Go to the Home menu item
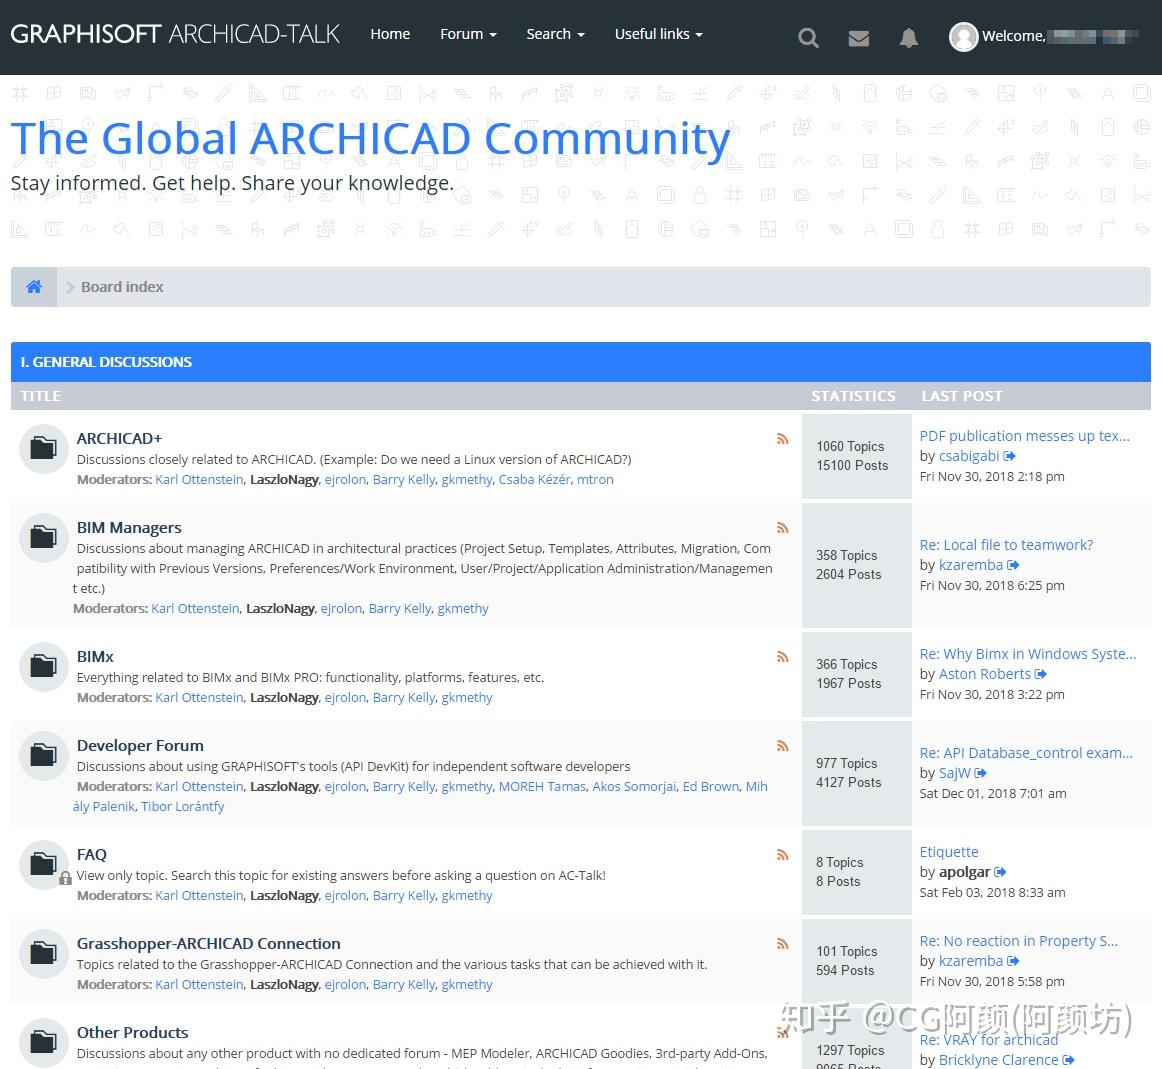Image resolution: width=1162 pixels, height=1069 pixels. [390, 34]
